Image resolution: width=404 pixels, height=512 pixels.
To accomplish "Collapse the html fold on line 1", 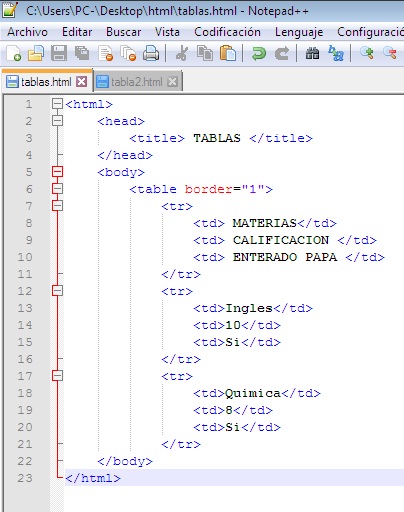I will click(57, 104).
